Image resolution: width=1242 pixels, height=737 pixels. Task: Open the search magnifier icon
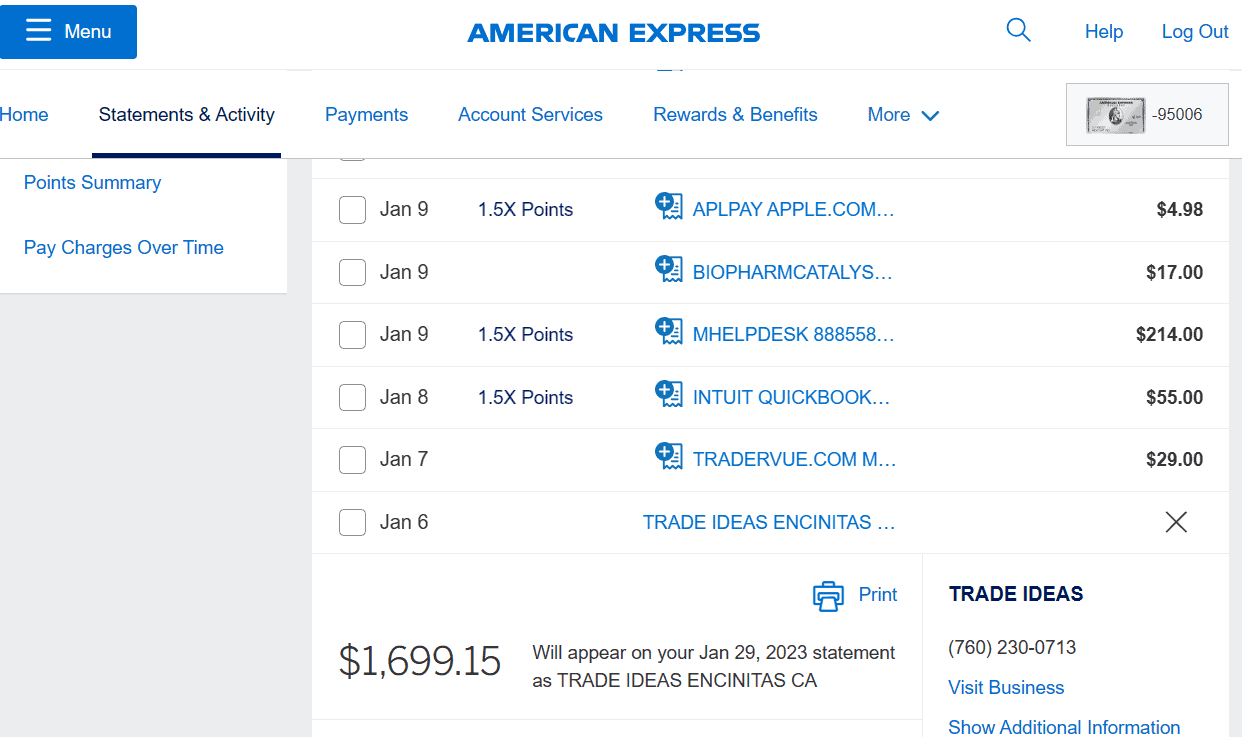pos(1018,30)
